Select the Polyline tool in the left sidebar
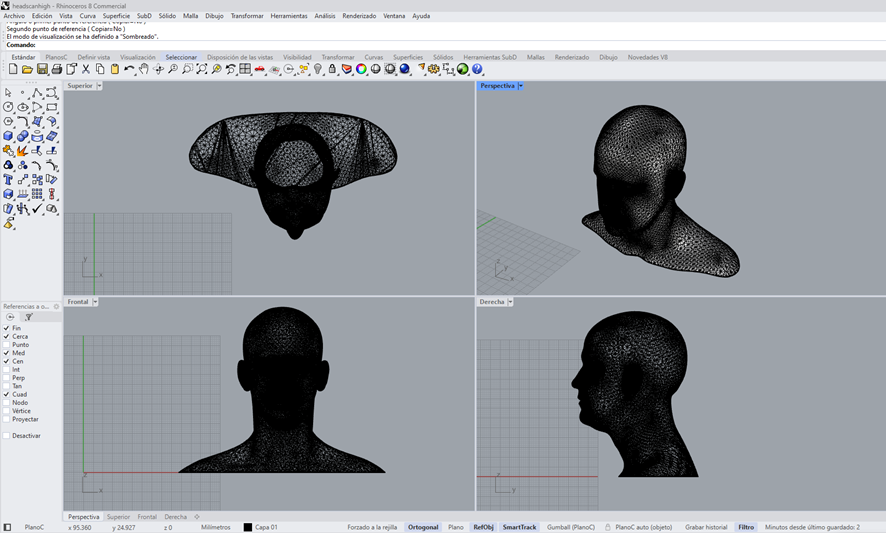 (x=37, y=93)
